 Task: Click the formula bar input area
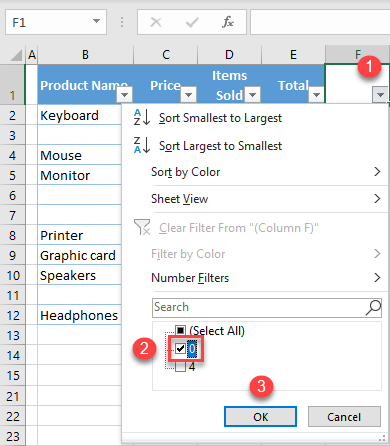[x=320, y=22]
